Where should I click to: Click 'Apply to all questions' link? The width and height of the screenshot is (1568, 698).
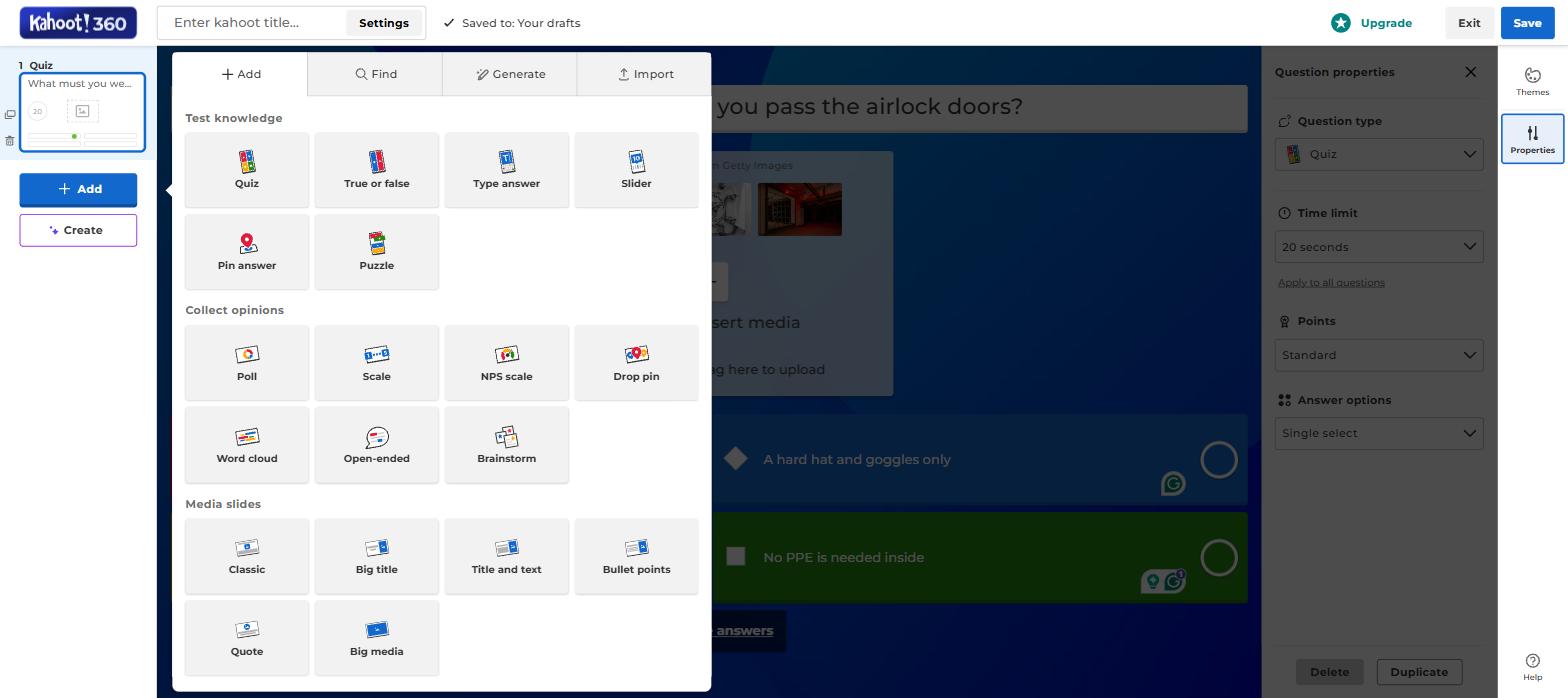tap(1331, 283)
